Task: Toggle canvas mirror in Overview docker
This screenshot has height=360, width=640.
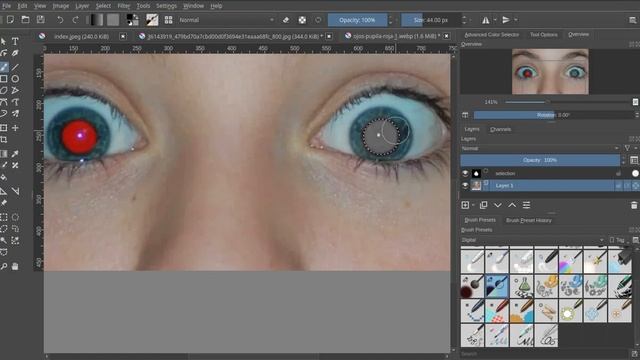Action: coord(465,115)
